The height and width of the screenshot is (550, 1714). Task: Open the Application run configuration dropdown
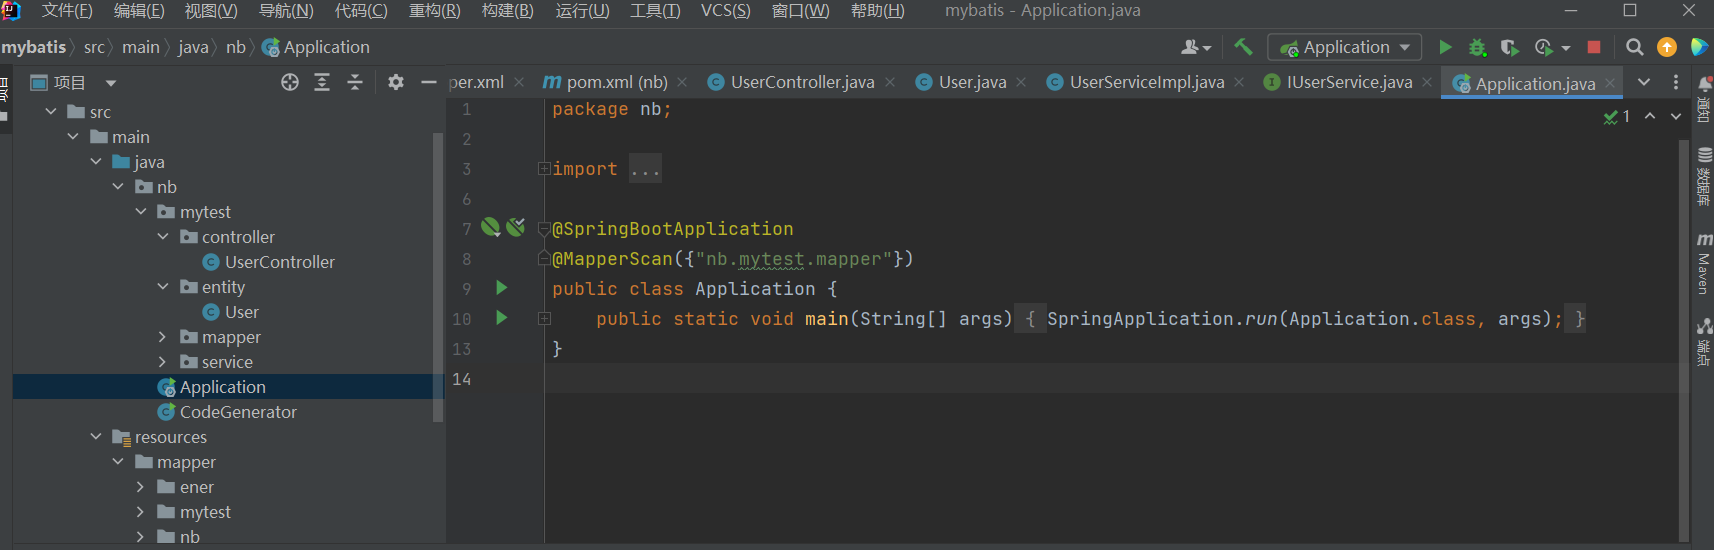(x=1345, y=47)
